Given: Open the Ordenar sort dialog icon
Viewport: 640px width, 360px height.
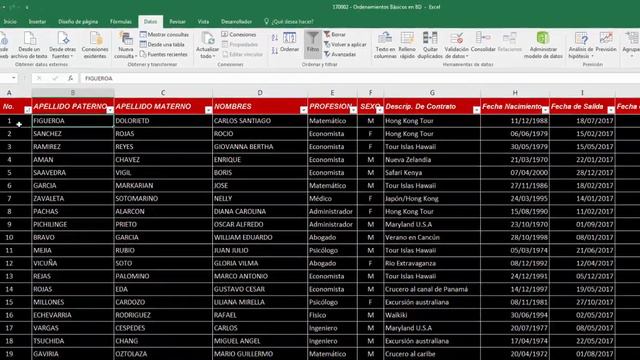Looking at the screenshot, I should point(290,42).
